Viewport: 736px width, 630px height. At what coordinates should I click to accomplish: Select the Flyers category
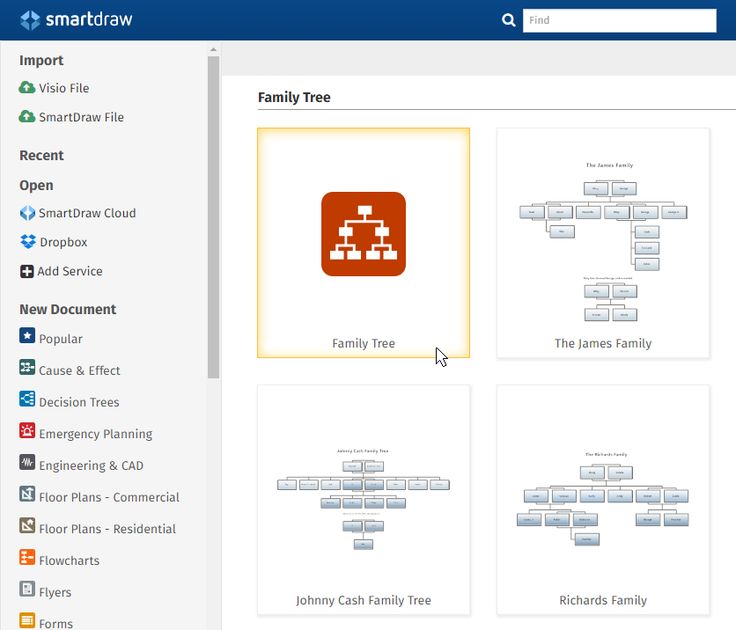point(55,592)
